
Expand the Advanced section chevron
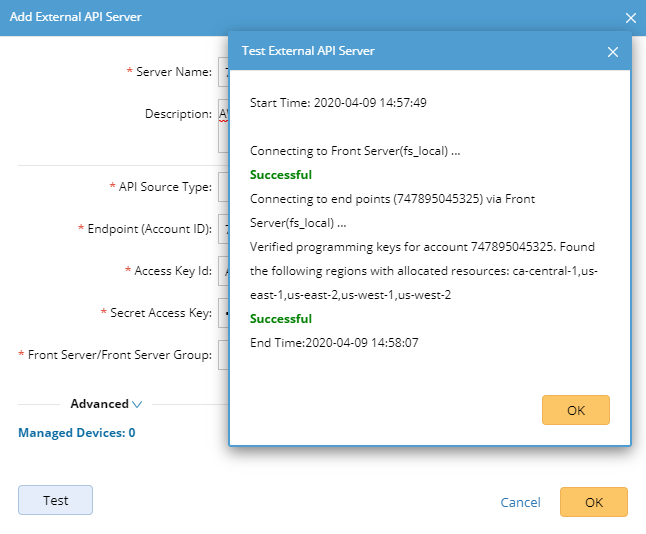[137, 404]
